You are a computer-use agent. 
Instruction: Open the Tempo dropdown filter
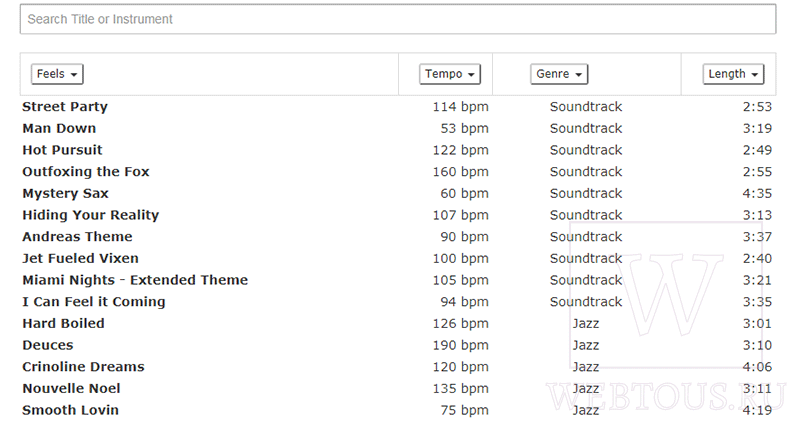(x=449, y=74)
